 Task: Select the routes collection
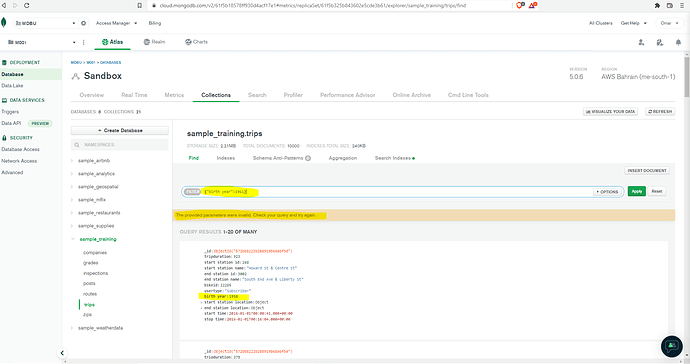90,294
